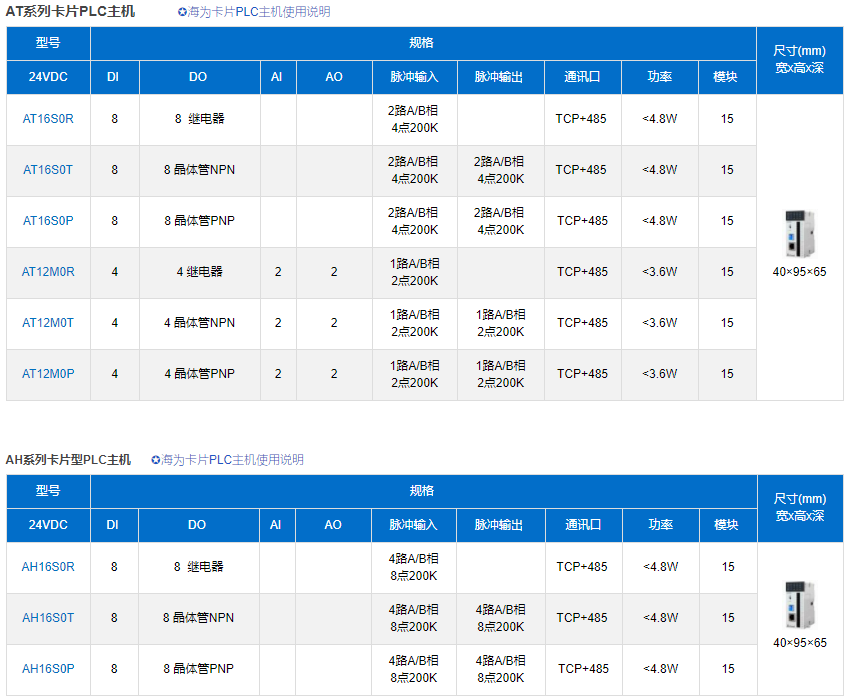Open the AH16S0R model link

48,567
